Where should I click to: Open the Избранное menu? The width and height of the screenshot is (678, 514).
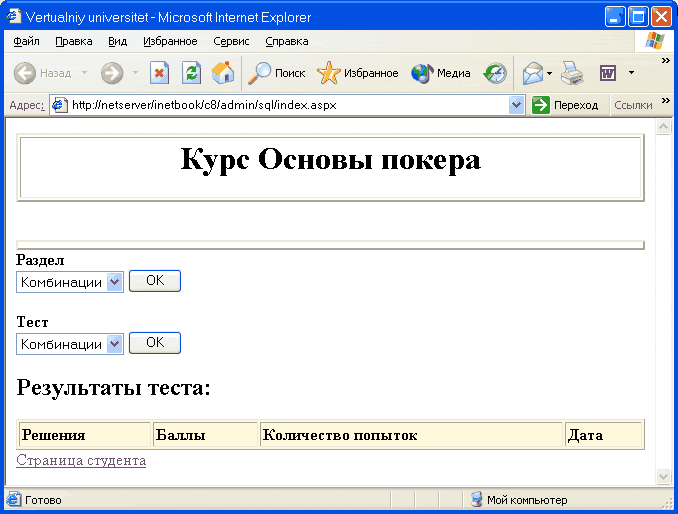(x=170, y=41)
